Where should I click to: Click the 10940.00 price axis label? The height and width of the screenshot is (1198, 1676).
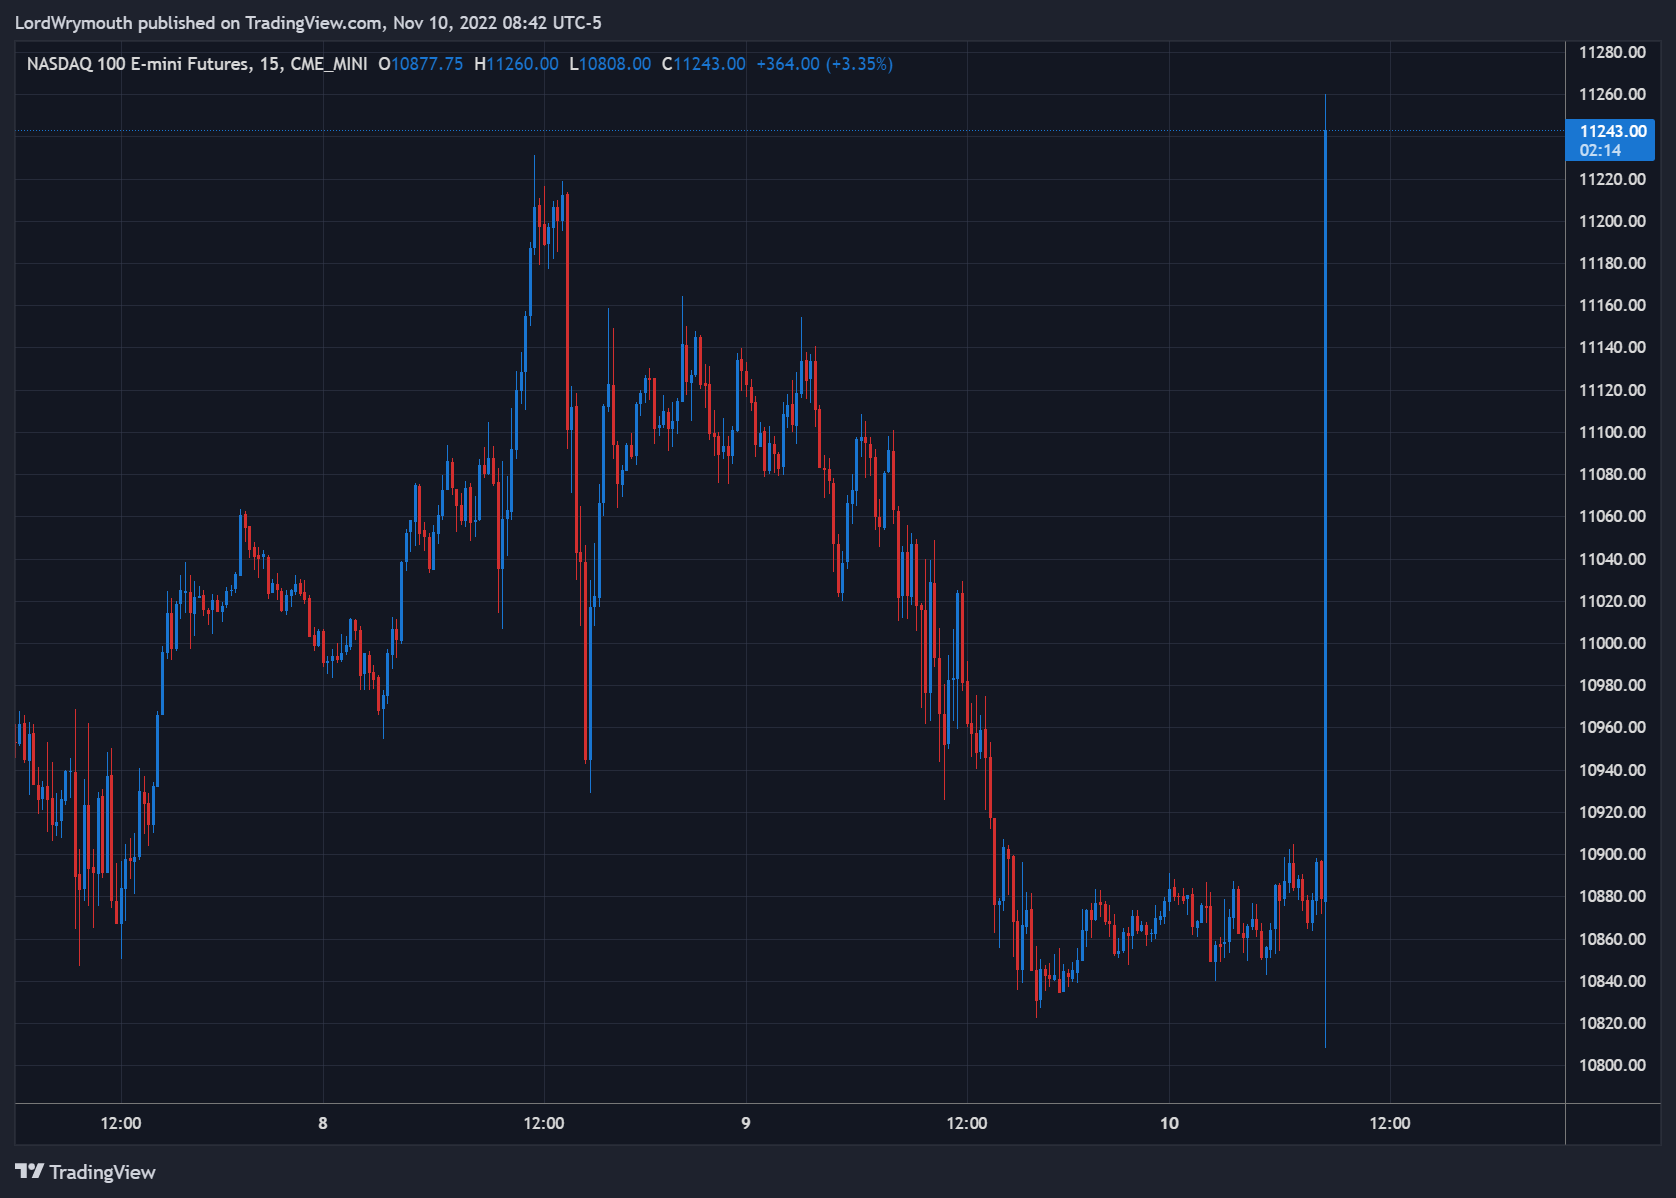pyautogui.click(x=1612, y=770)
